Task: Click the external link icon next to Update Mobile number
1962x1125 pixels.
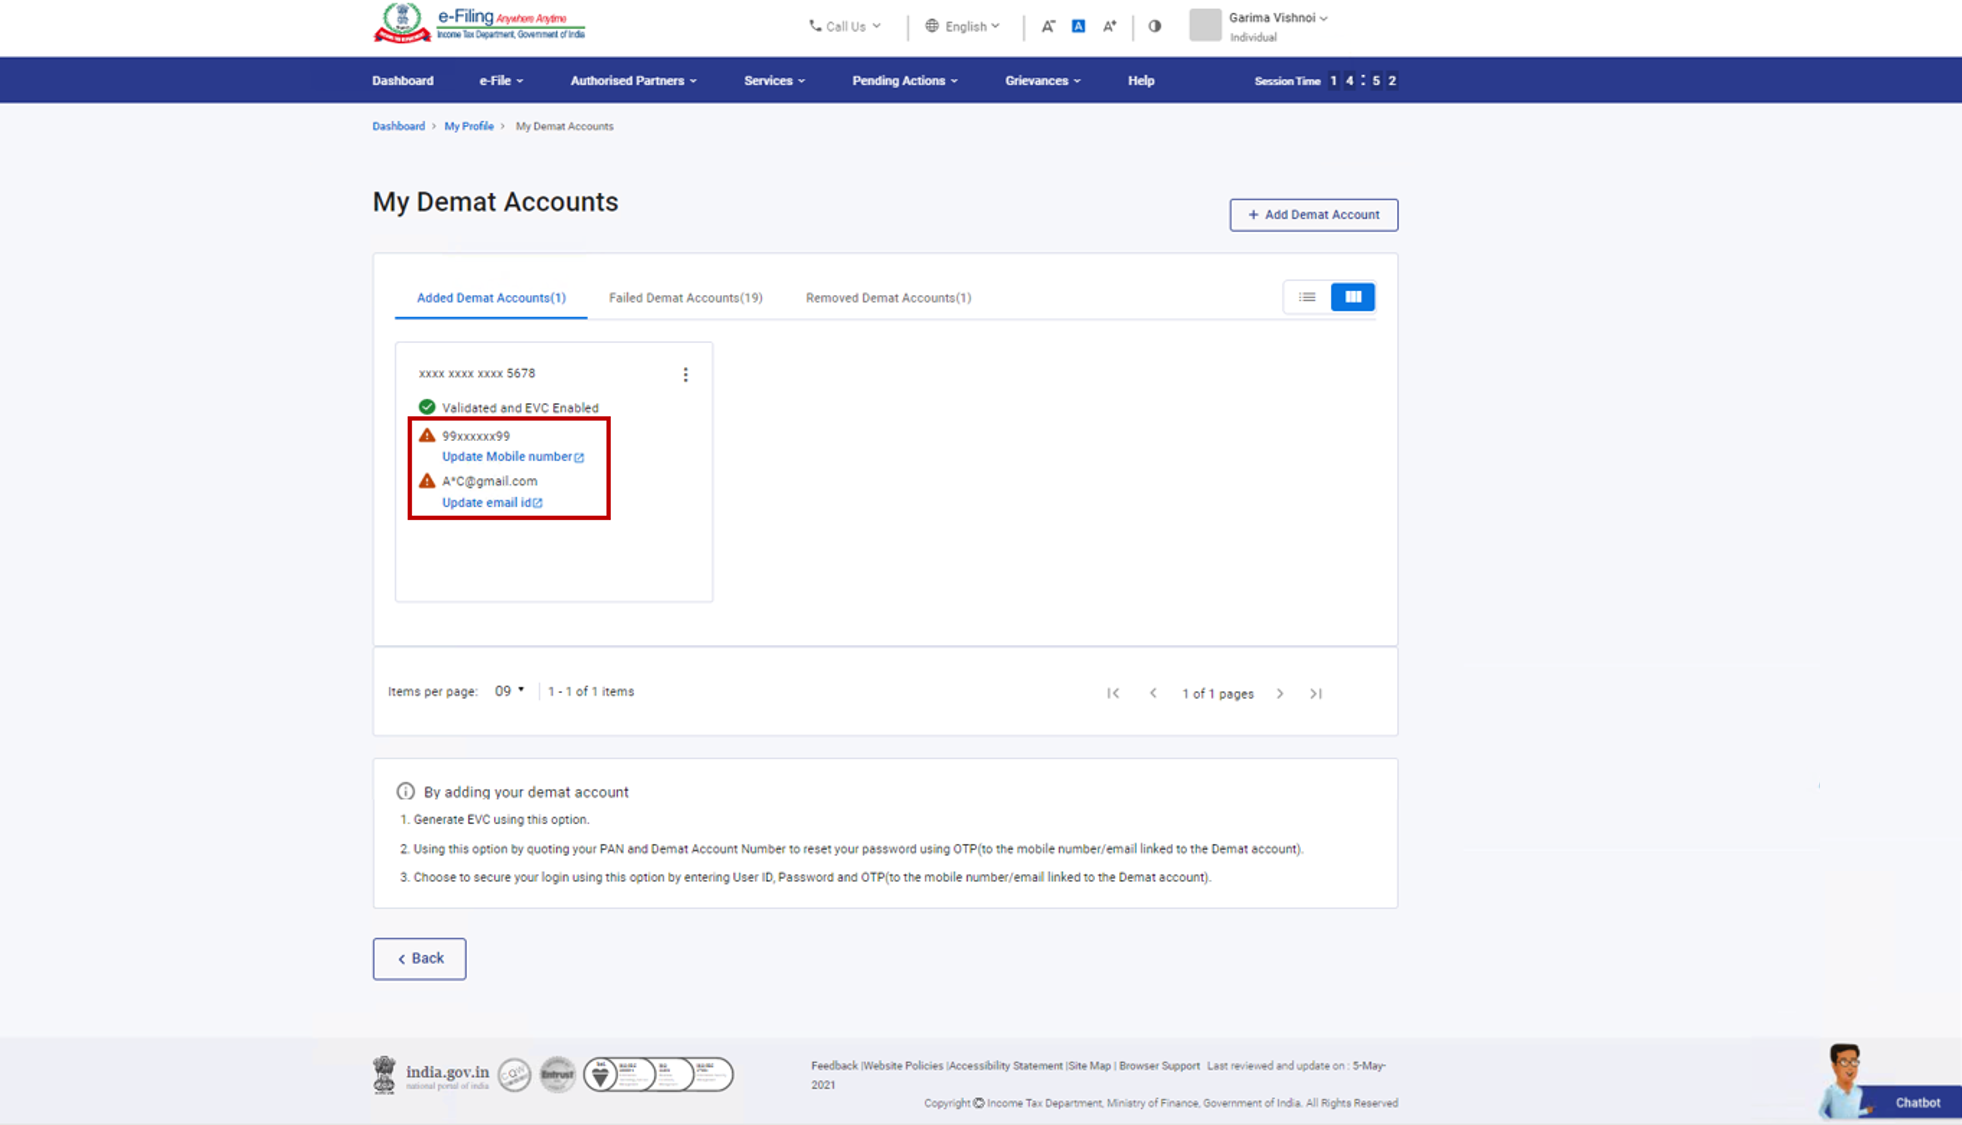Action: click(x=579, y=455)
